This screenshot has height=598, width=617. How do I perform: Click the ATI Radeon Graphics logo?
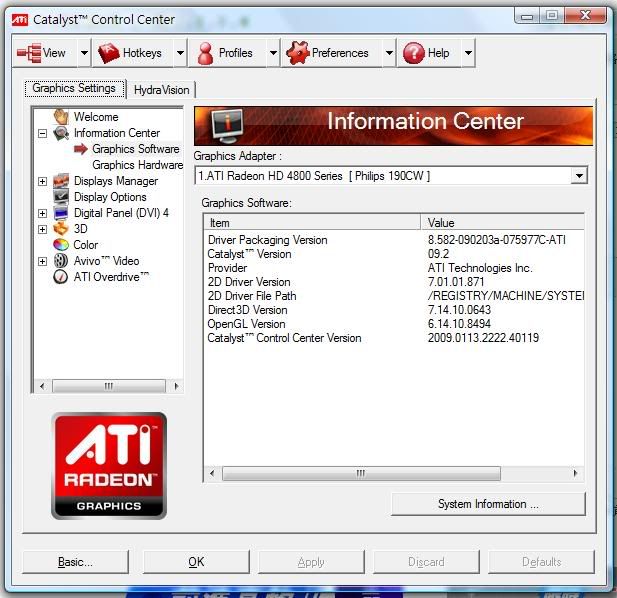click(109, 466)
